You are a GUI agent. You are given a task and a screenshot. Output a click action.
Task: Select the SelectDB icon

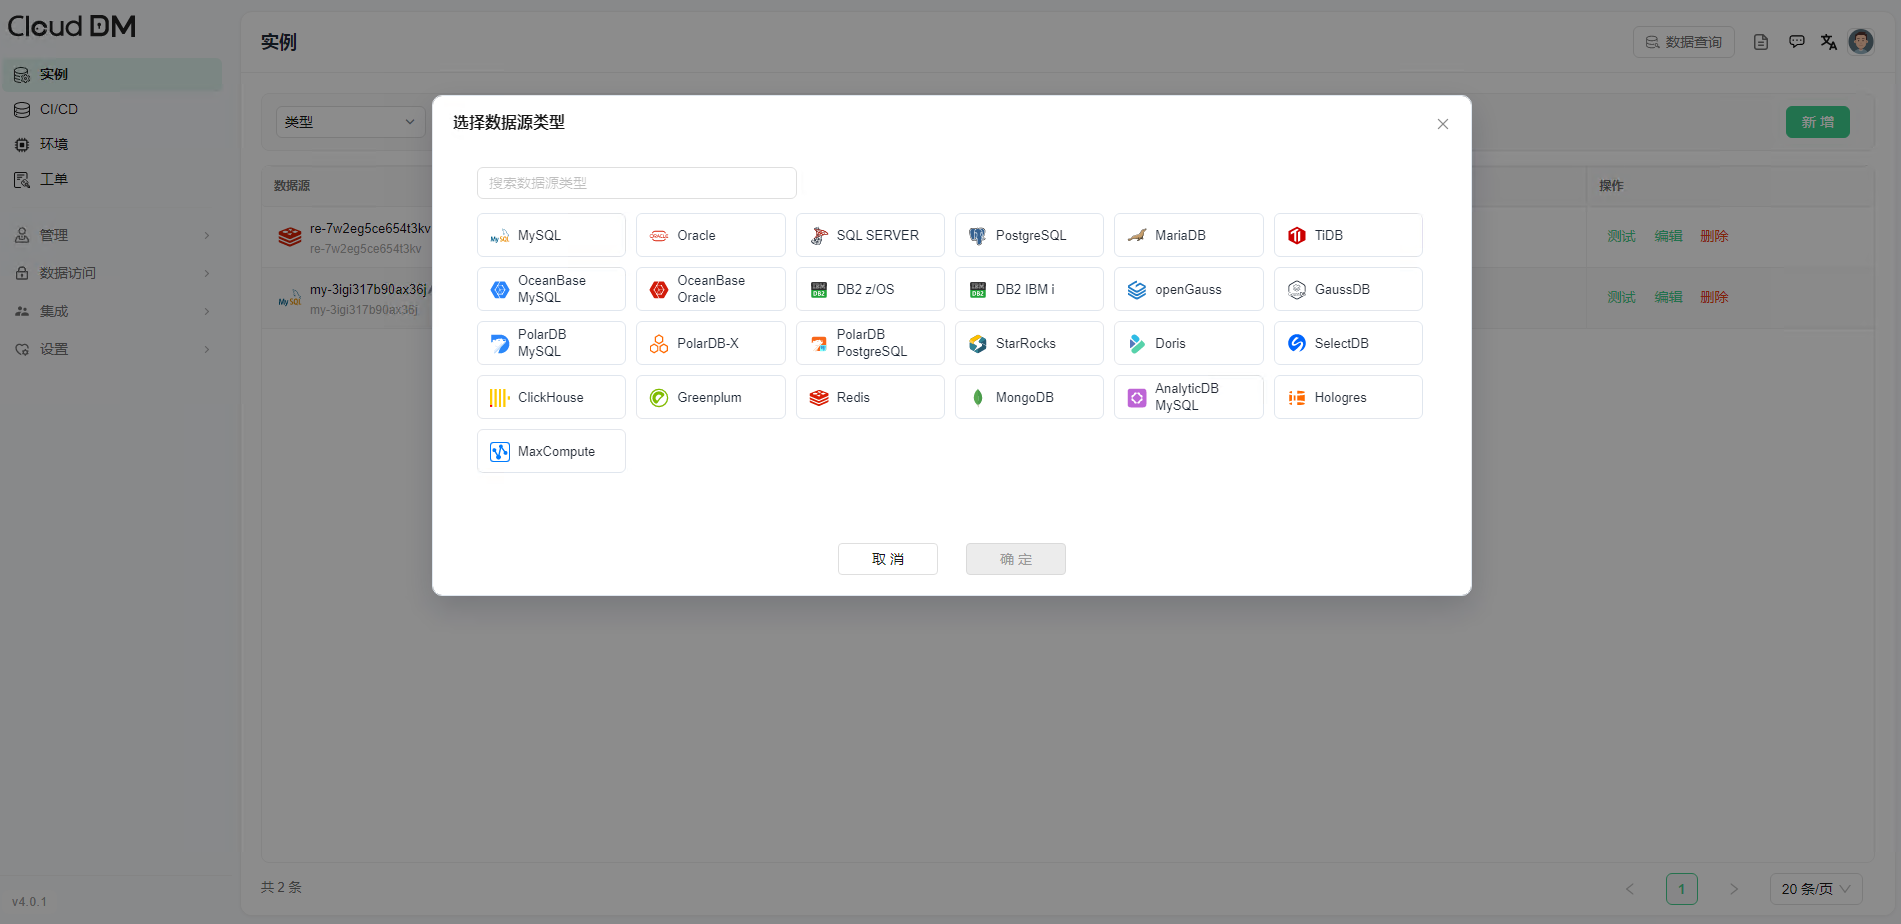click(1297, 344)
